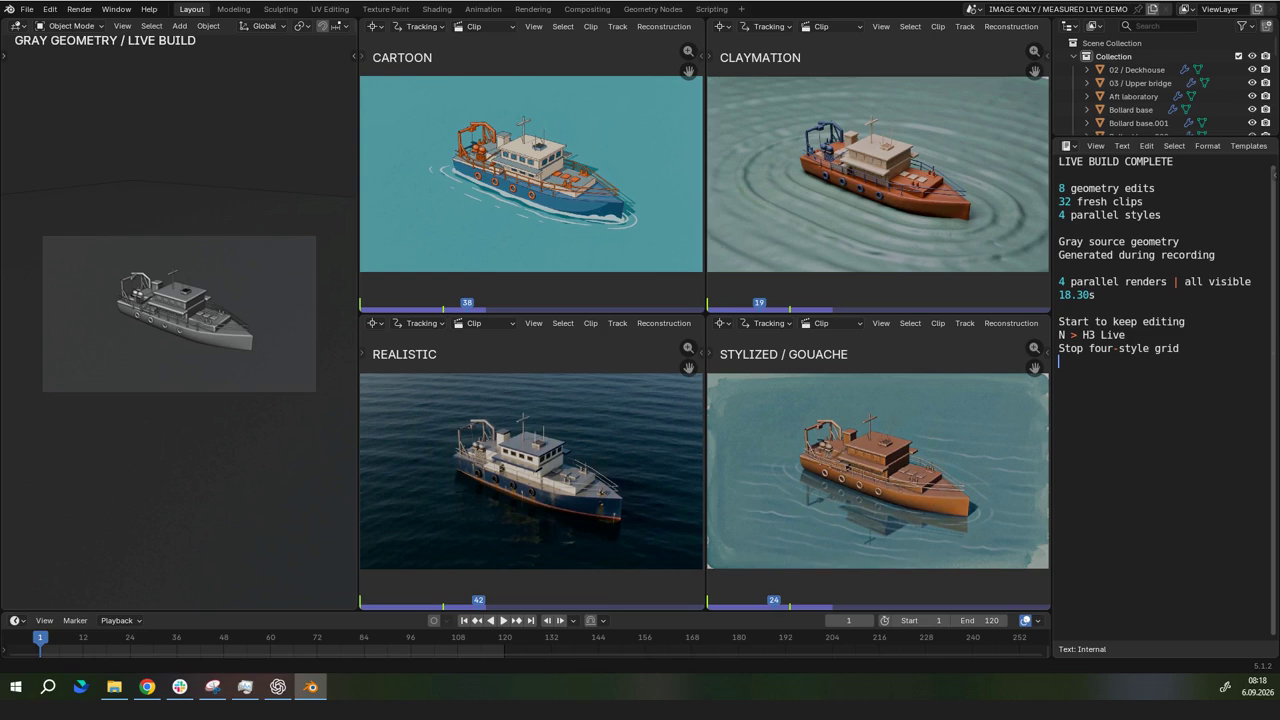Image resolution: width=1280 pixels, height=720 pixels.
Task: Open Tracking mode dropdown in CARTOON editor
Action: click(x=419, y=26)
